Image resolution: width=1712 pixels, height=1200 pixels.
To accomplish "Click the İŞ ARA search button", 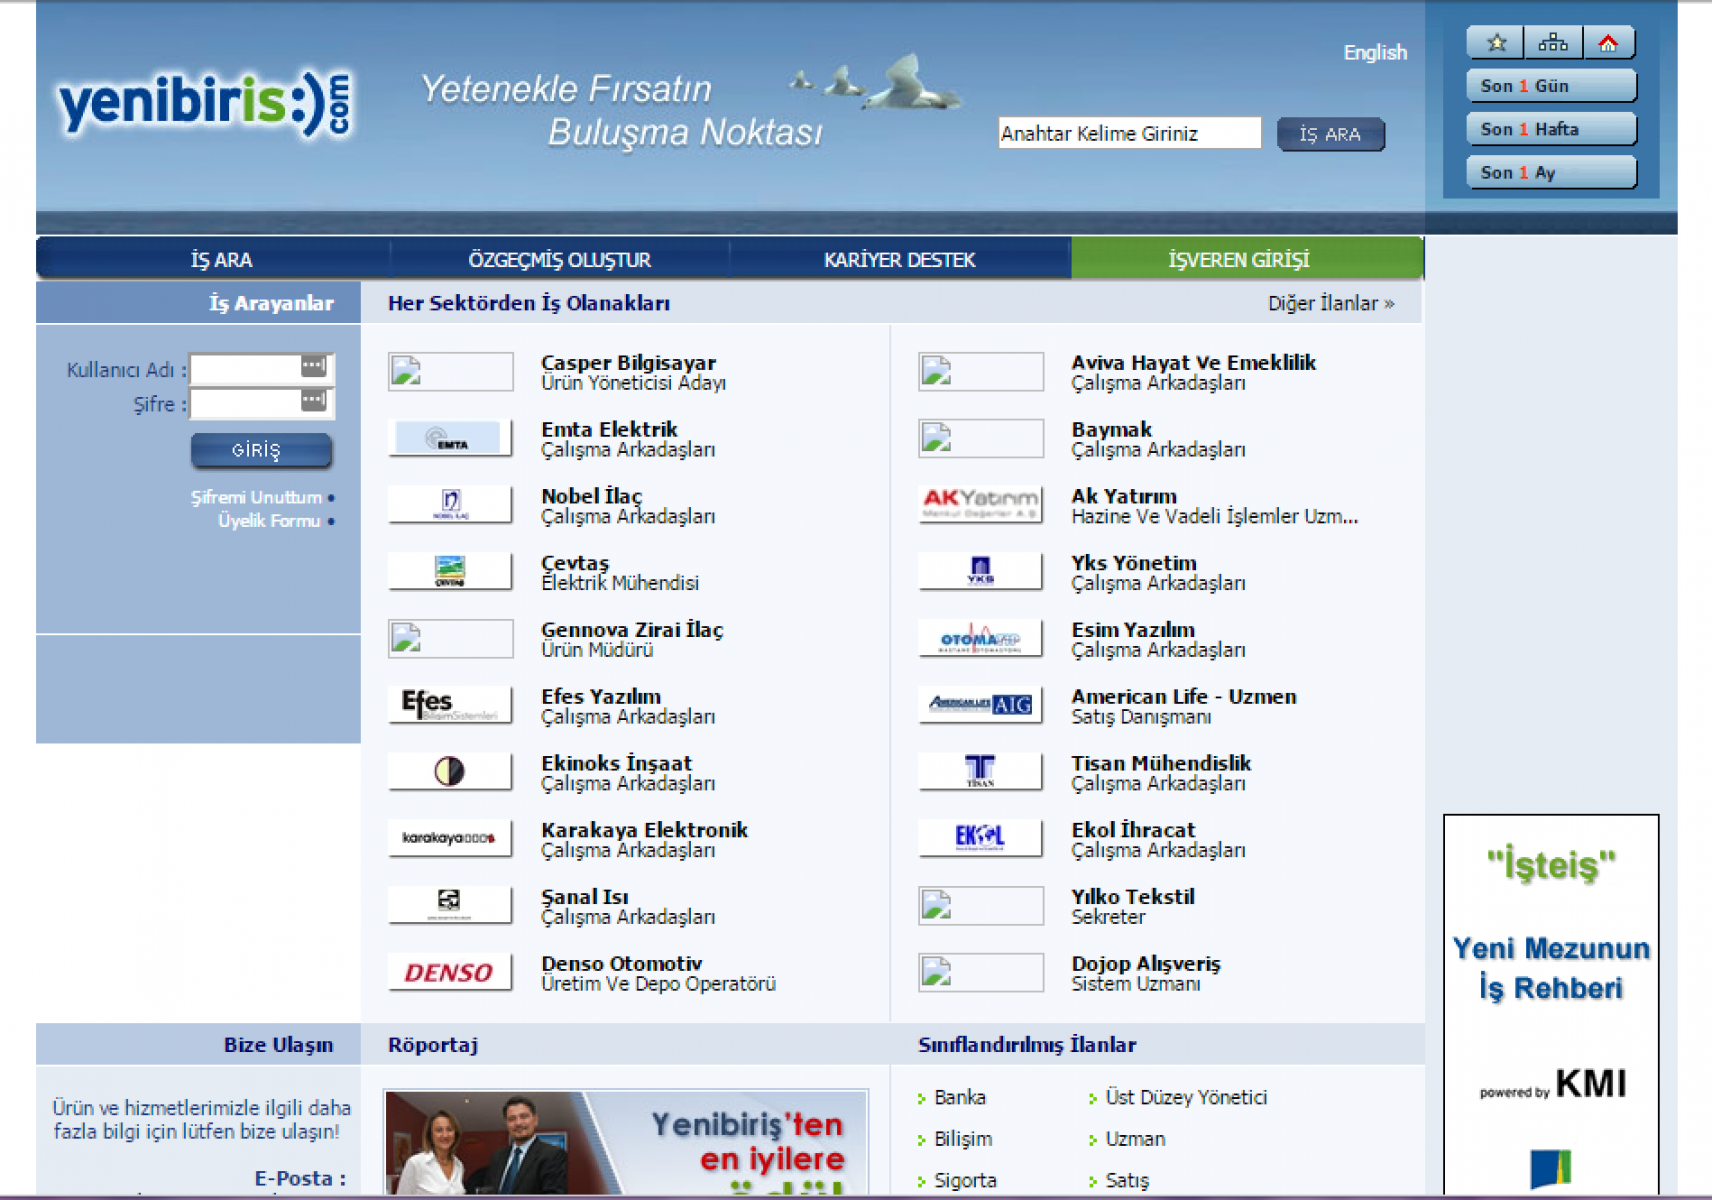I will [x=1330, y=134].
